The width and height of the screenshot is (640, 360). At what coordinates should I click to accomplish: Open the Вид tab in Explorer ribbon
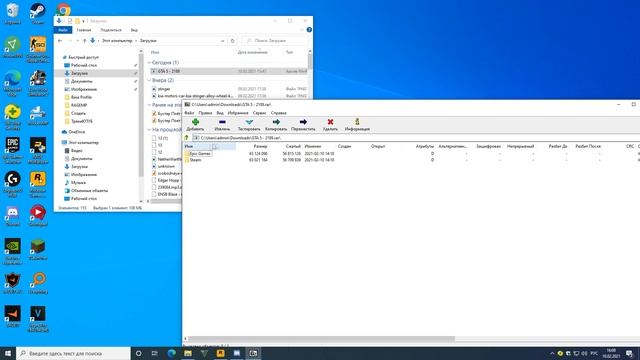pos(134,30)
